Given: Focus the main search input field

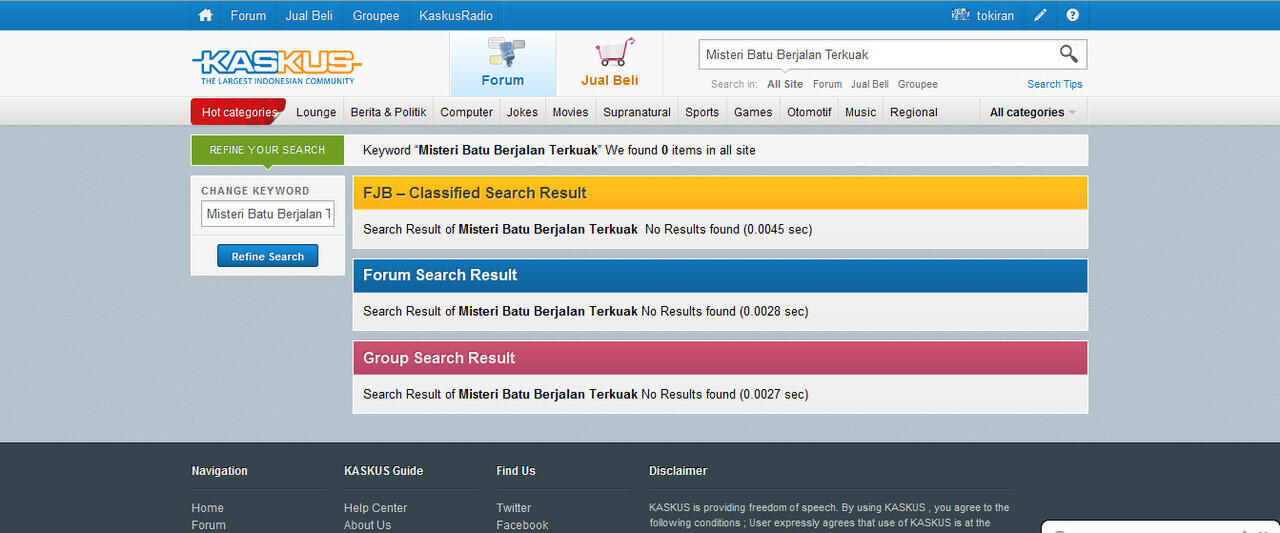Looking at the screenshot, I should coord(877,54).
